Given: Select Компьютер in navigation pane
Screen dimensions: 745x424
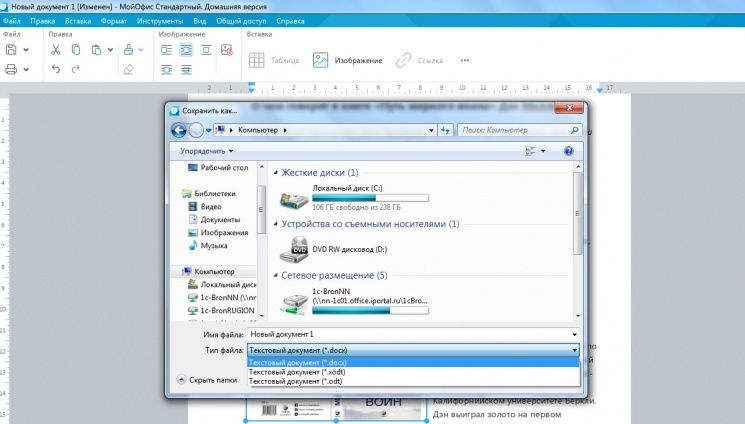Looking at the screenshot, I should [208, 271].
